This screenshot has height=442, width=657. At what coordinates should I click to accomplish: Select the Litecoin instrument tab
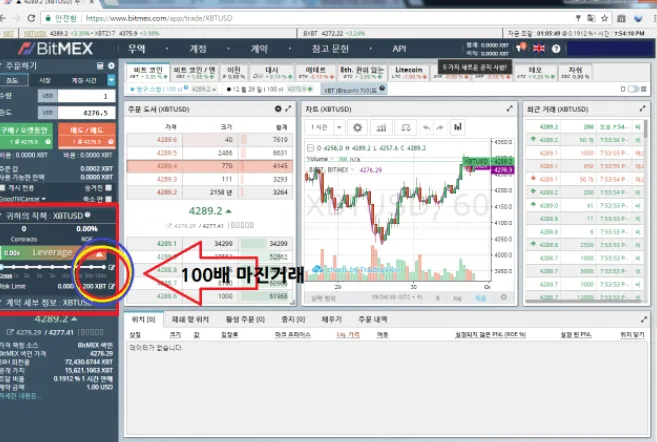[x=409, y=72]
